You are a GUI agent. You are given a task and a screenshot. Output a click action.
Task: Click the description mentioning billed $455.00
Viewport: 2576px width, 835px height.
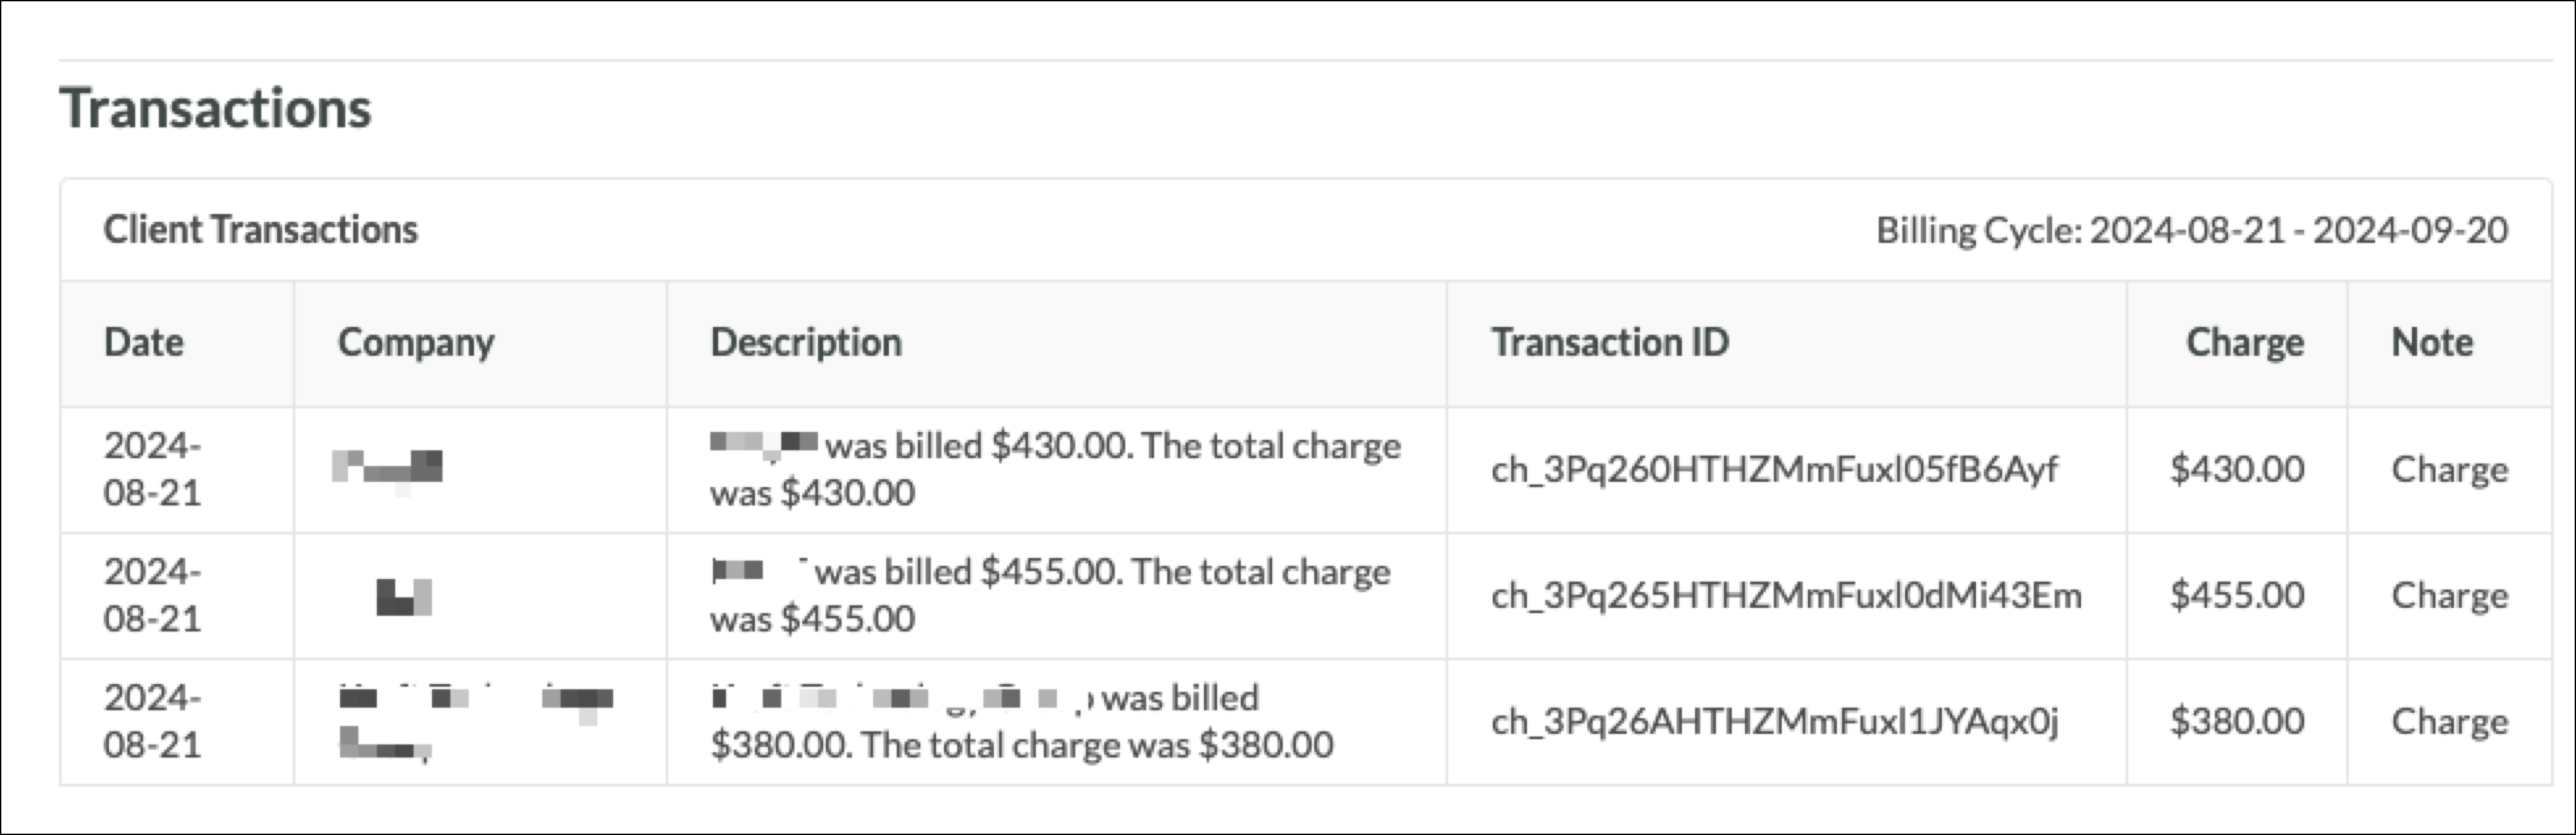pos(1050,595)
